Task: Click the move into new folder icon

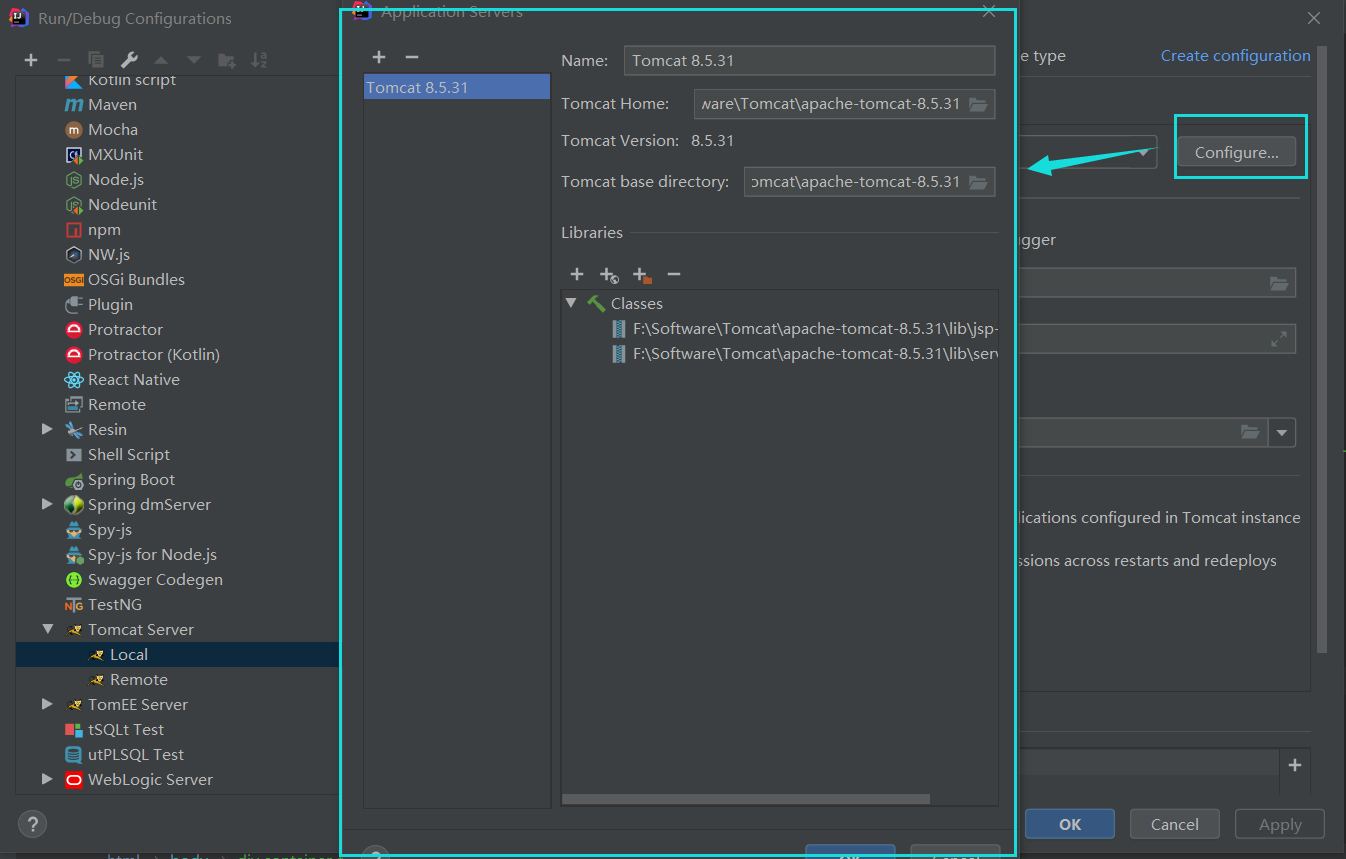Action: tap(227, 60)
